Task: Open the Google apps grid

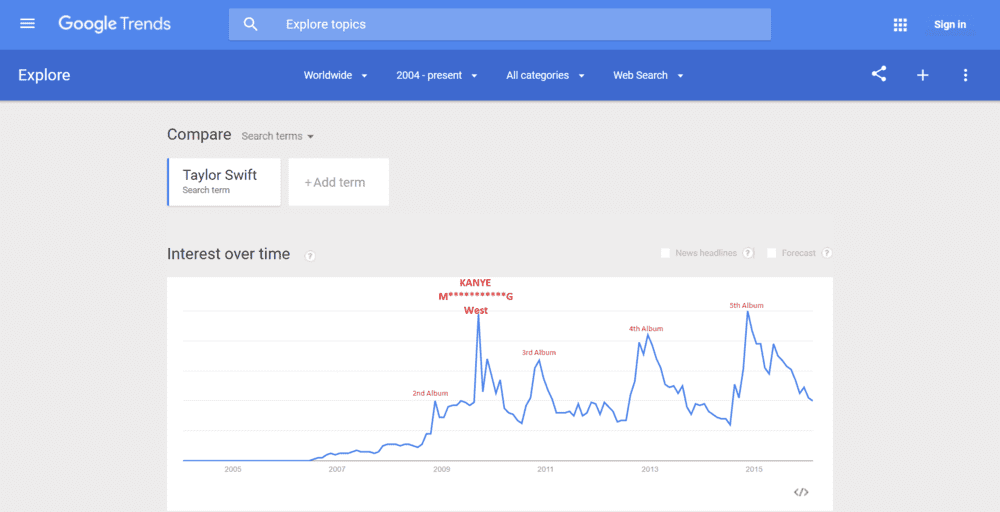Action: [900, 24]
